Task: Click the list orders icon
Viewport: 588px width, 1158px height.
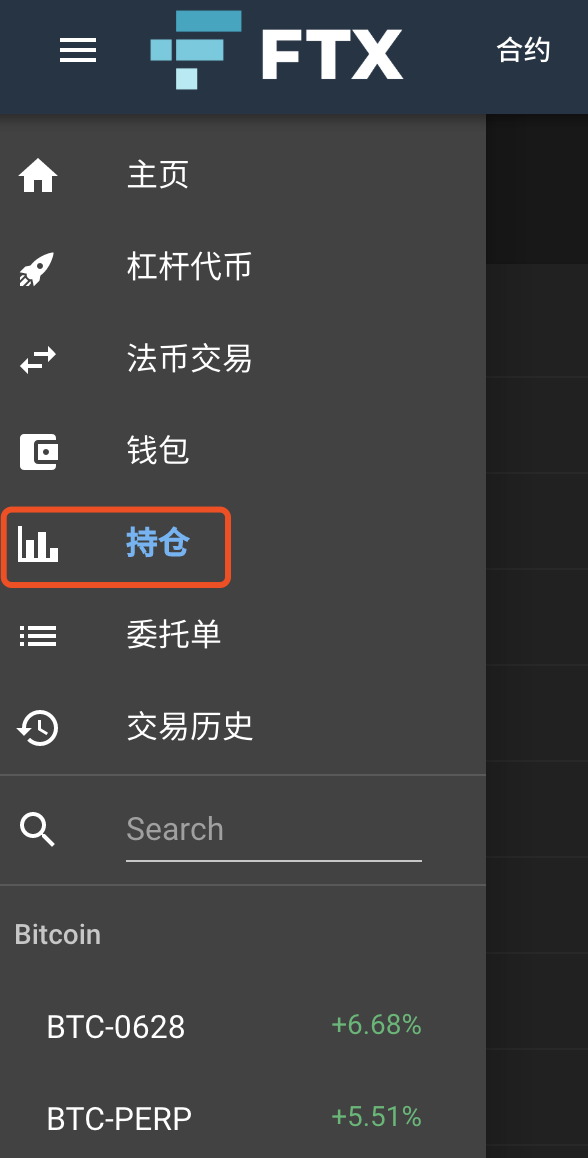Action: tap(38, 636)
